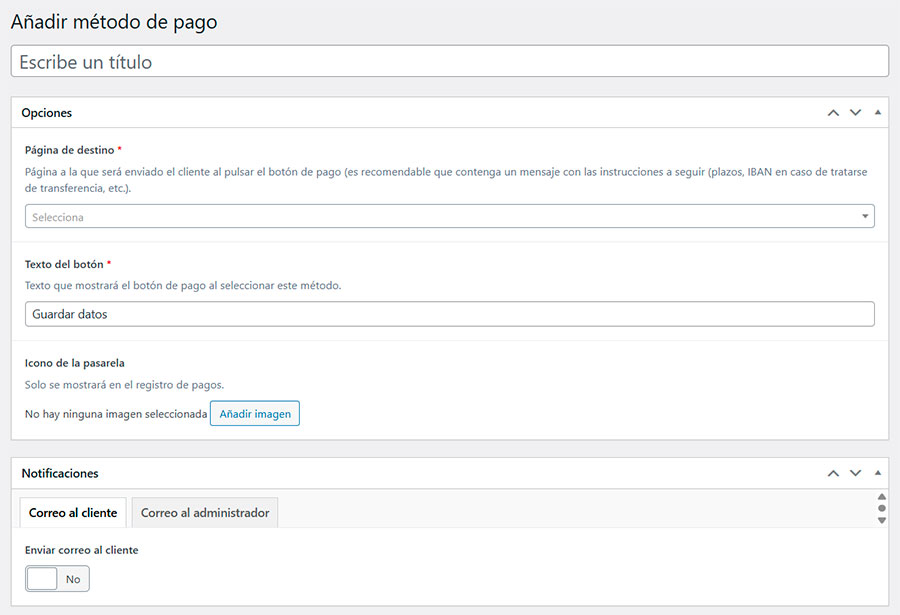Move the Opciones panel down
The image size is (900, 615).
pyautogui.click(x=855, y=113)
